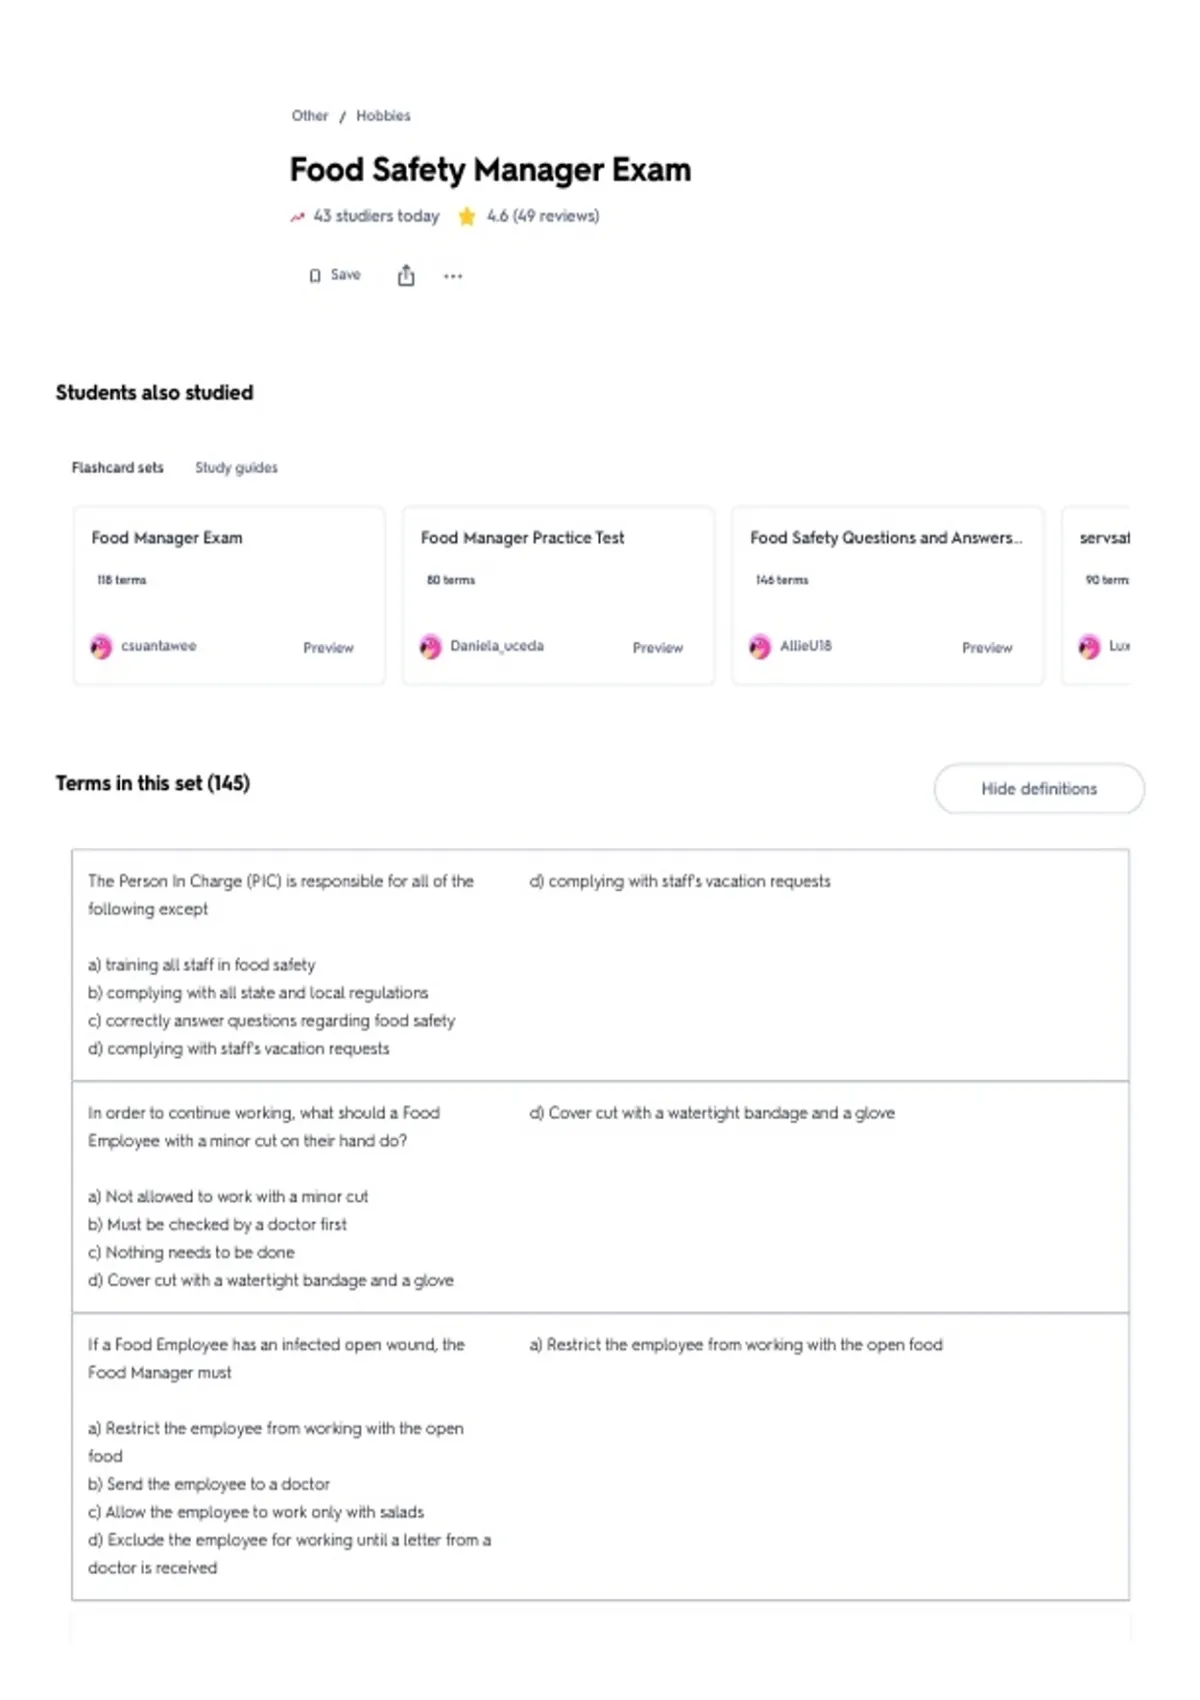Click the Save bookmark icon
This screenshot has width=1200, height=1700.
click(x=315, y=275)
